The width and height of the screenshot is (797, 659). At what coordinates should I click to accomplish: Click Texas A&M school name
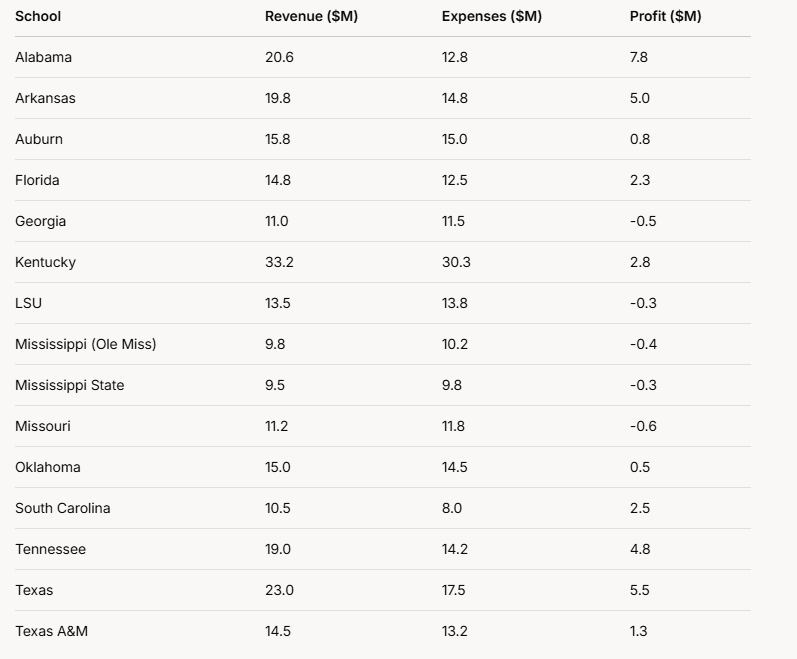click(51, 631)
